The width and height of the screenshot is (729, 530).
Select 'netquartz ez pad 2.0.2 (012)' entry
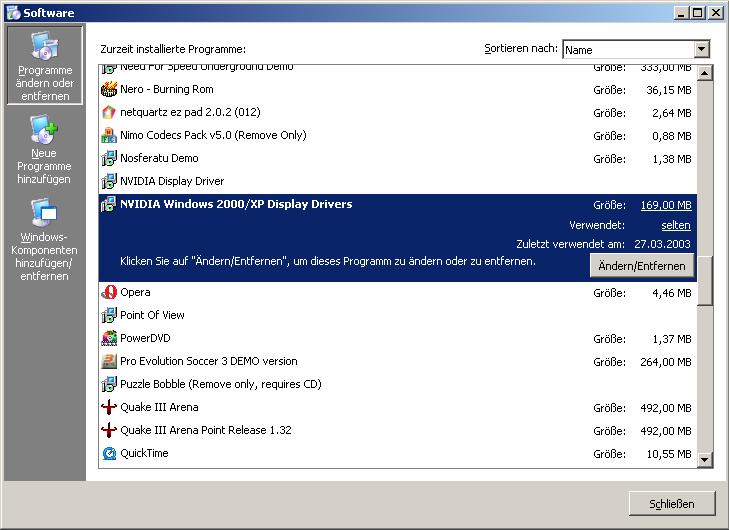(398, 112)
